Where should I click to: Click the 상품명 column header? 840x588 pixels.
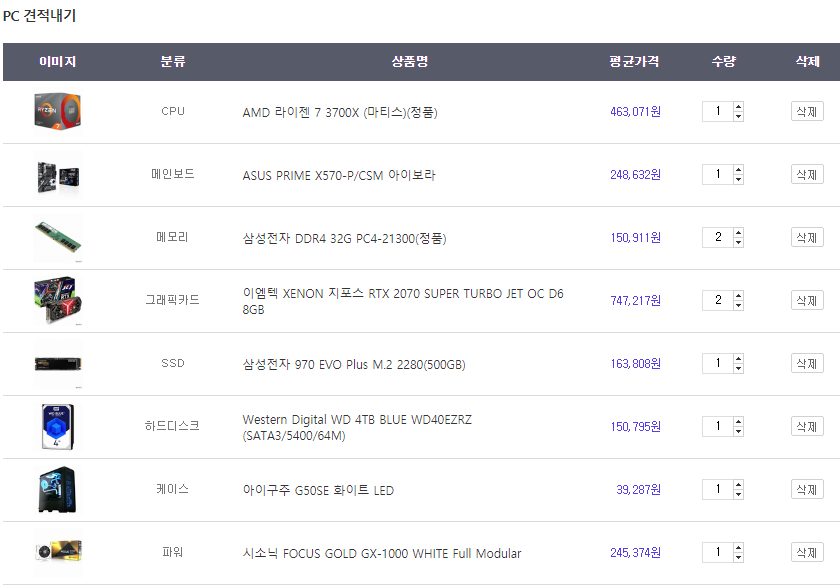410,62
